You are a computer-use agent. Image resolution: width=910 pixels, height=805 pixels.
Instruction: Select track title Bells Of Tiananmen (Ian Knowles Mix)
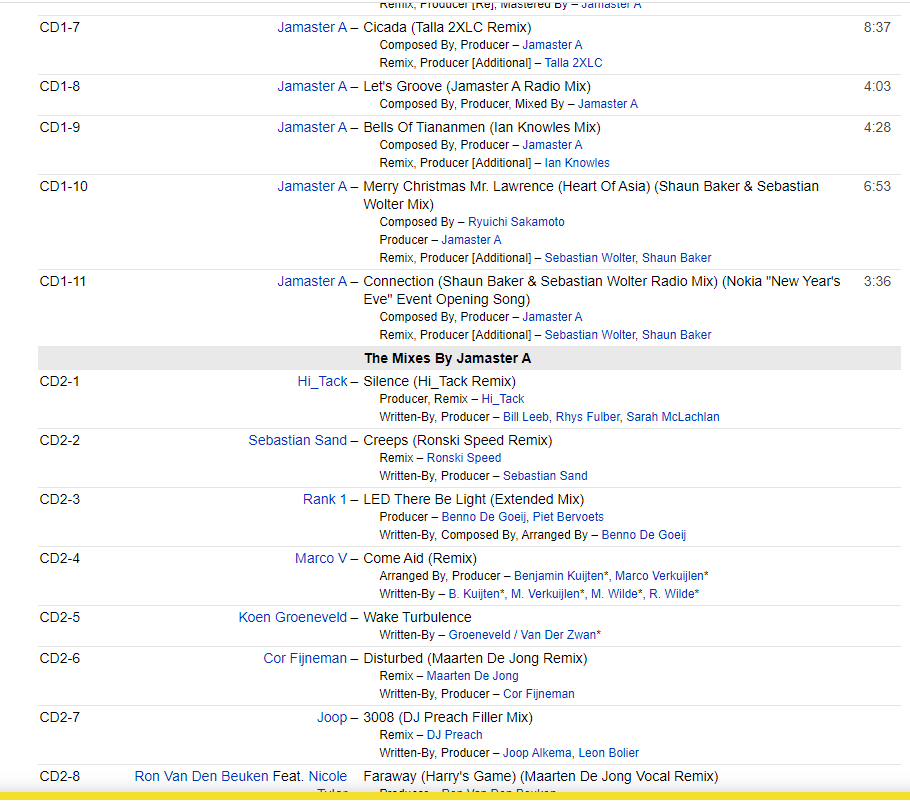click(x=482, y=127)
